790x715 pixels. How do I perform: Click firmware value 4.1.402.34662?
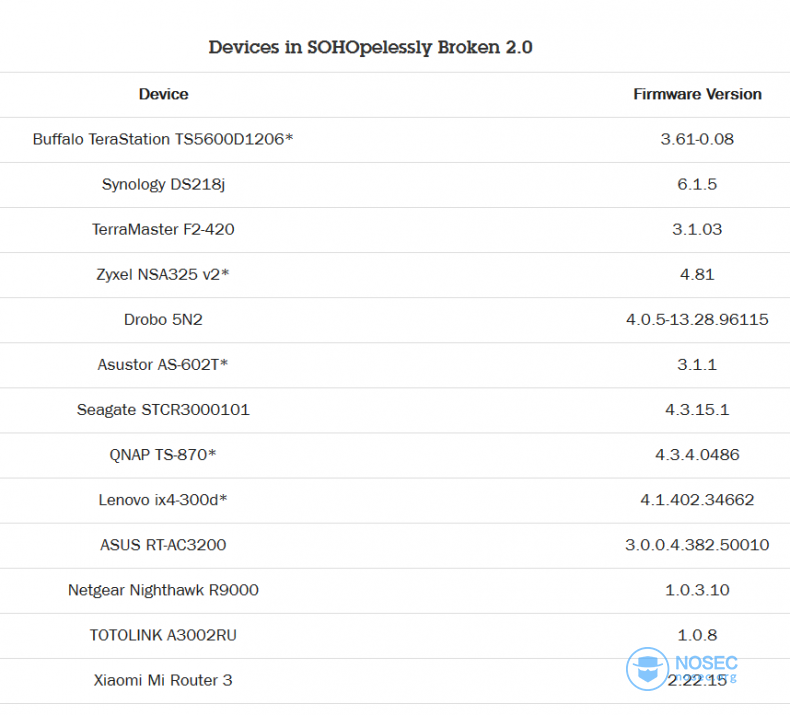coord(697,500)
